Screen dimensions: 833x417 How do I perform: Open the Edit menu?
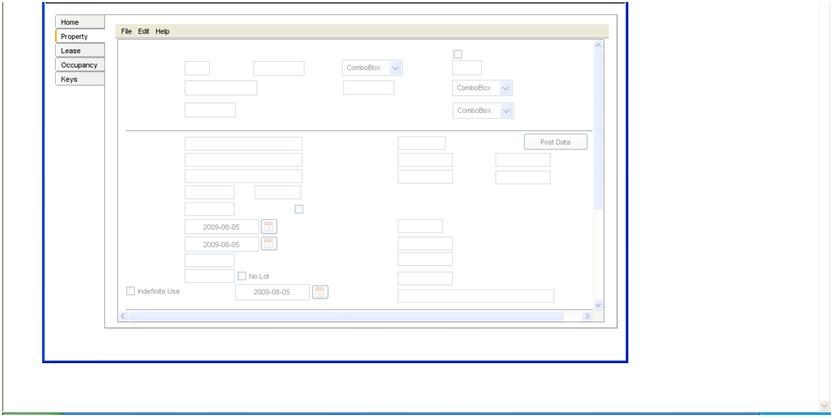(143, 31)
